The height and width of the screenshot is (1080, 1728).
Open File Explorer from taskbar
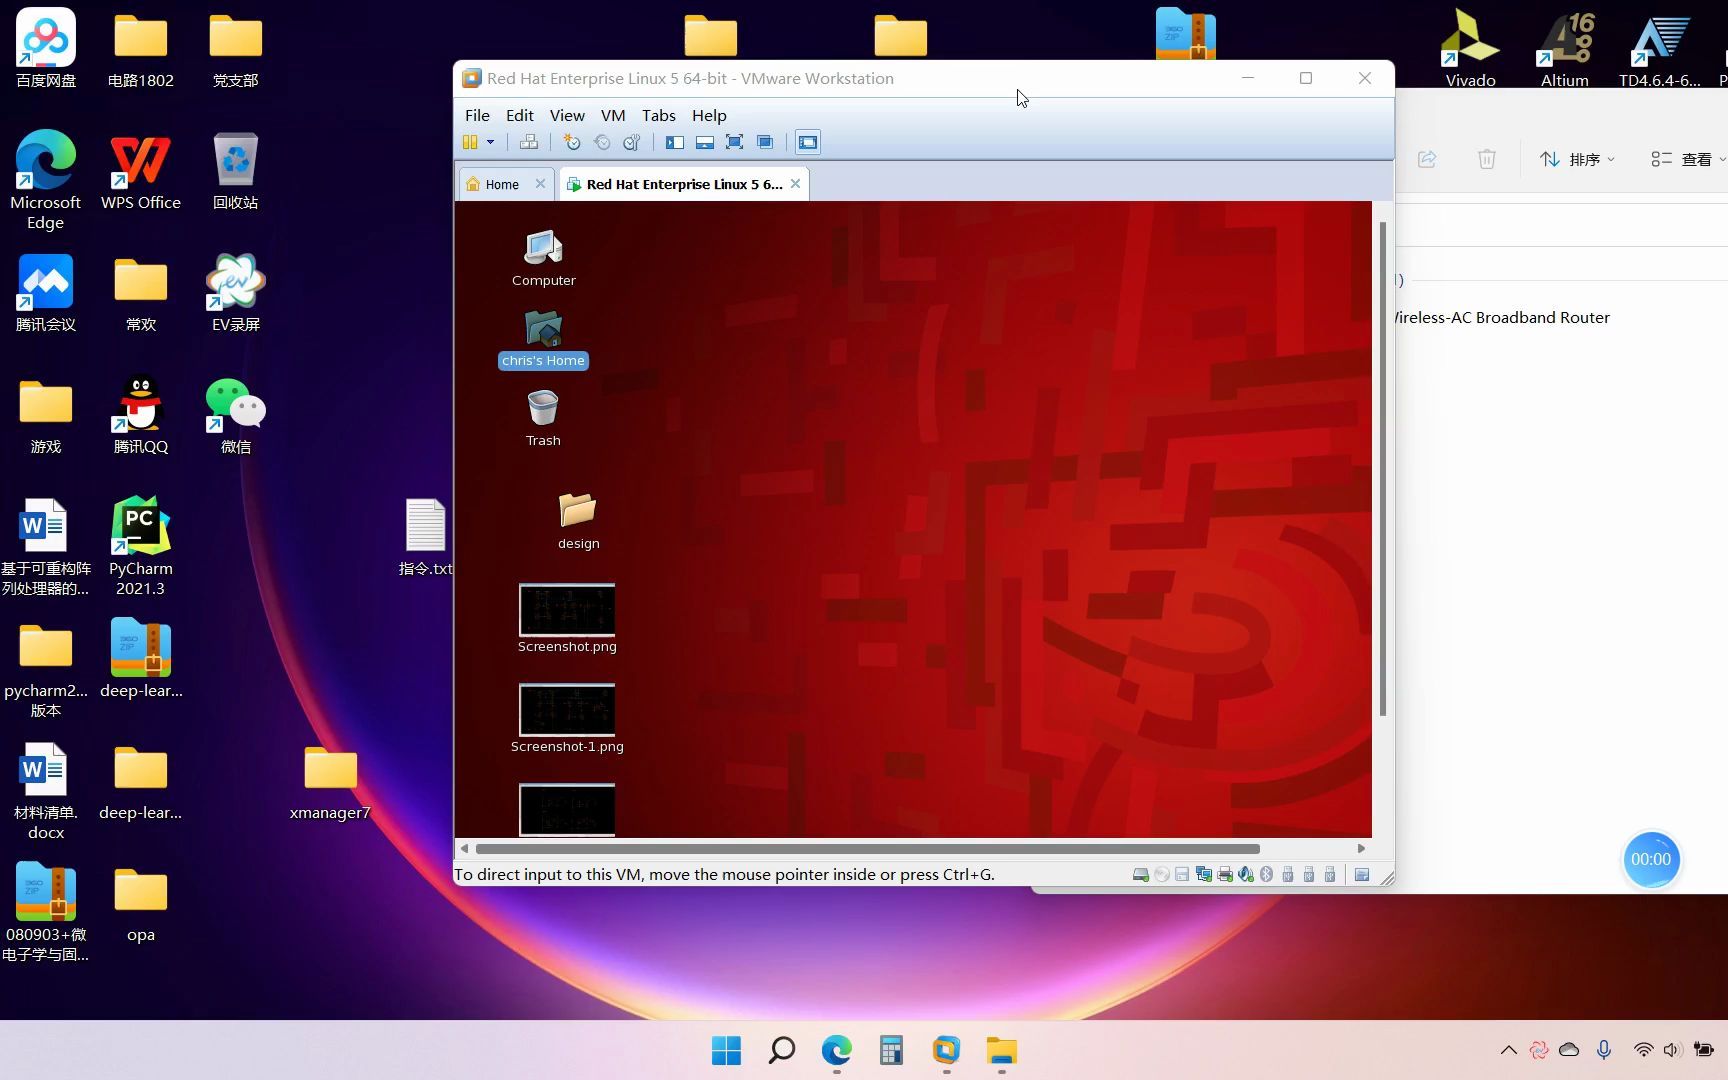[1001, 1051]
